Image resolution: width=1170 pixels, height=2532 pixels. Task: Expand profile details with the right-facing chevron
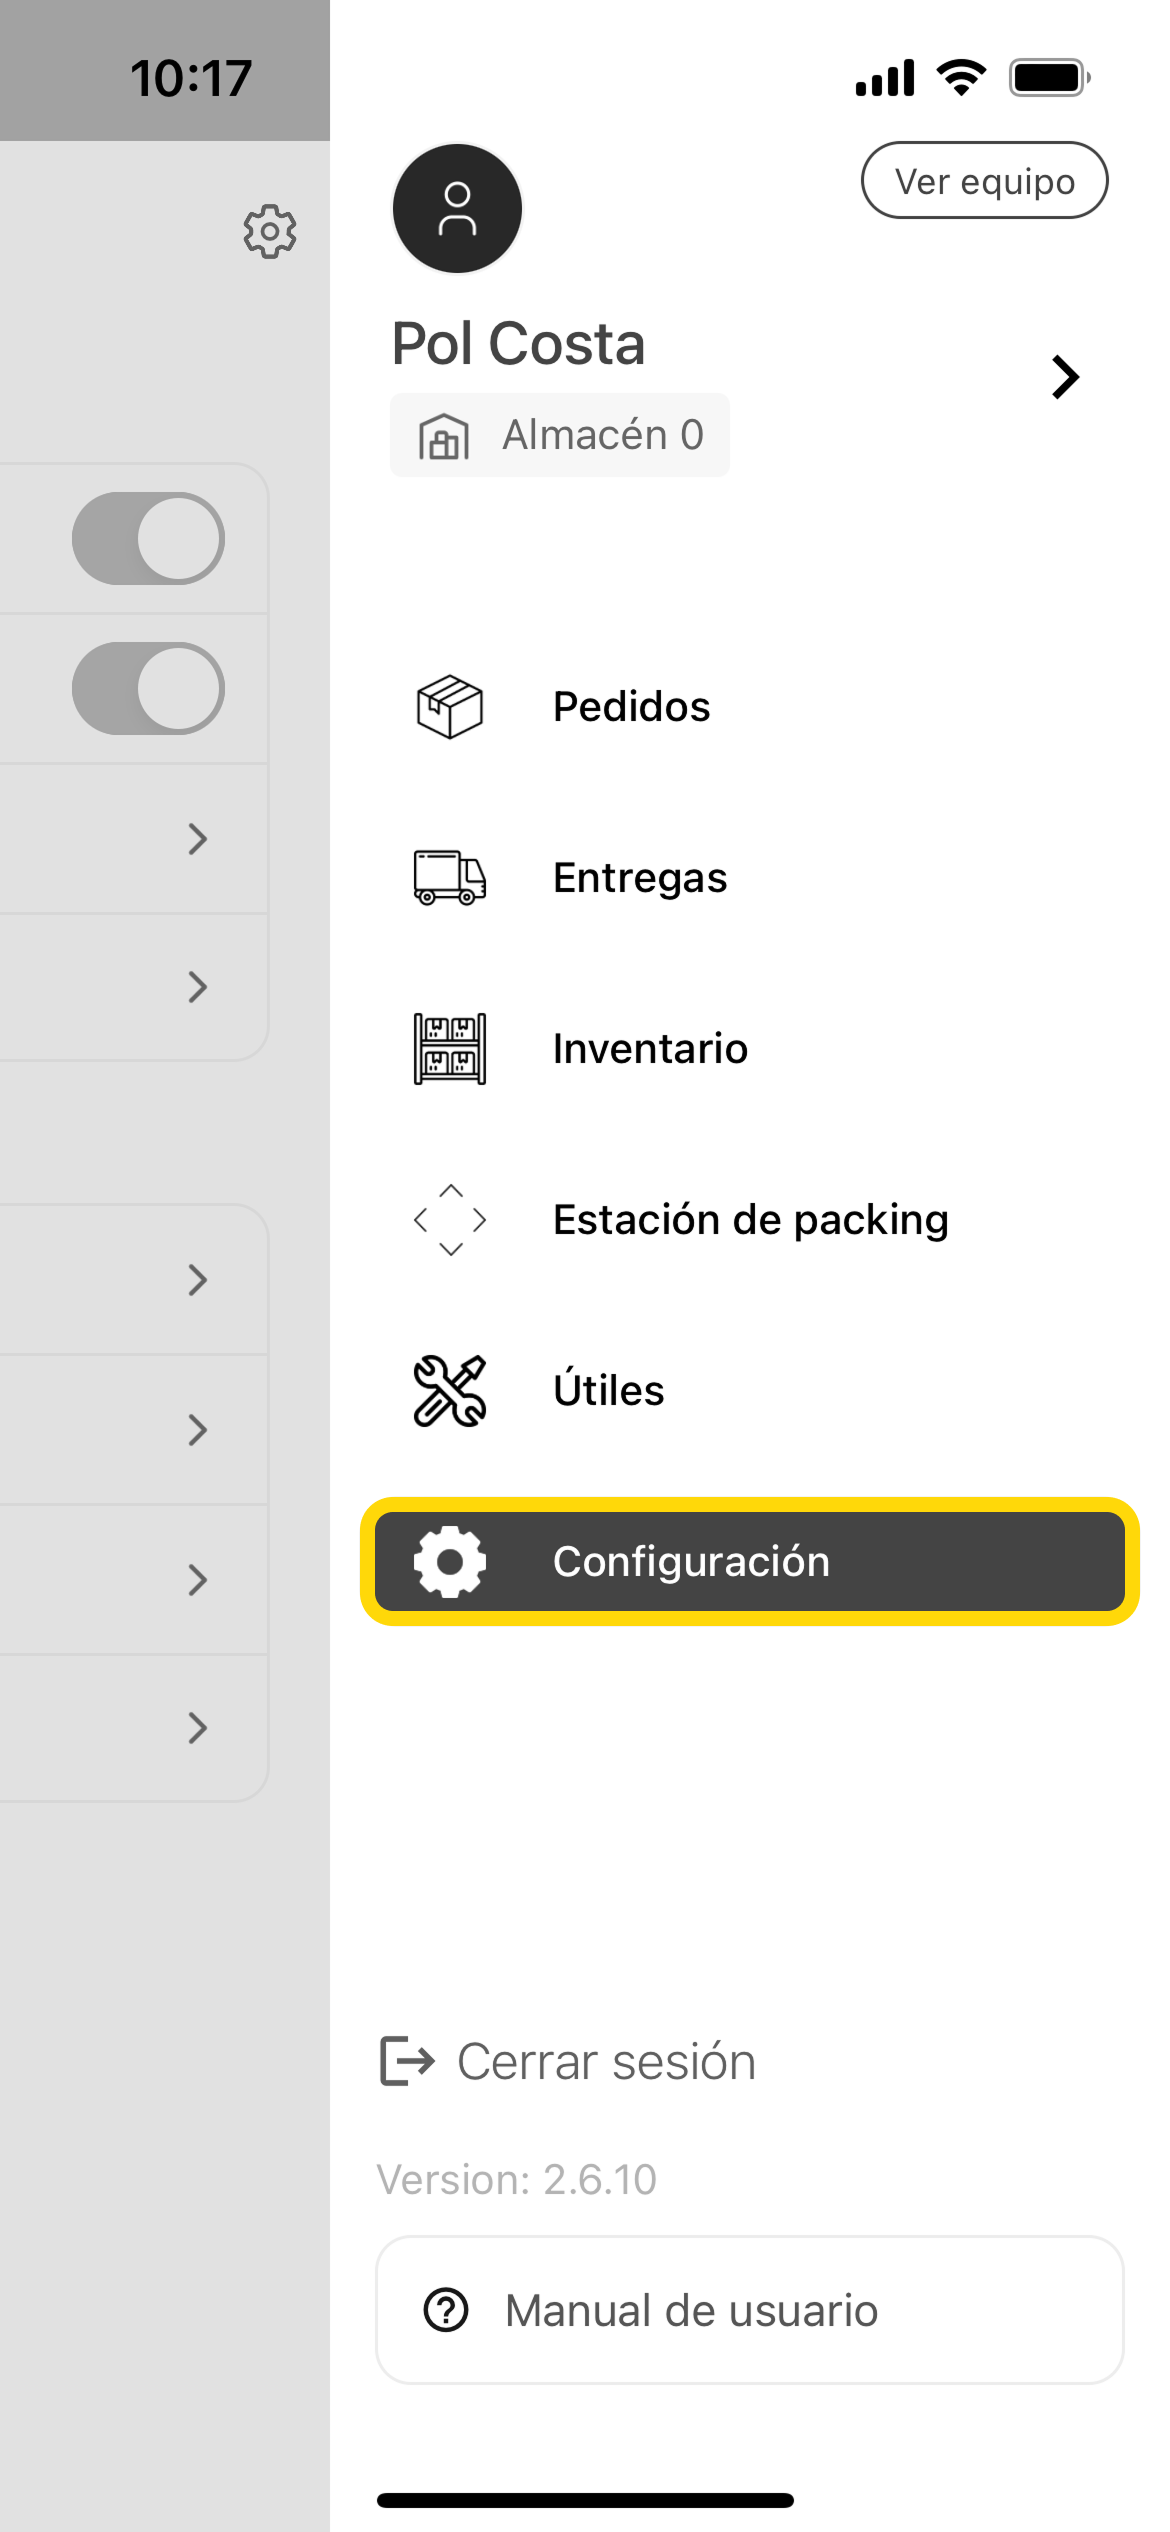(x=1064, y=377)
